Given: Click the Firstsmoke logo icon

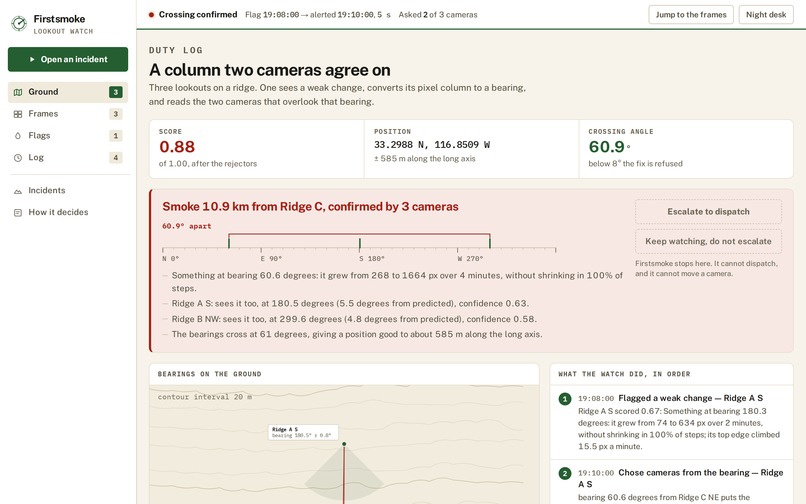Looking at the screenshot, I should click(x=19, y=23).
